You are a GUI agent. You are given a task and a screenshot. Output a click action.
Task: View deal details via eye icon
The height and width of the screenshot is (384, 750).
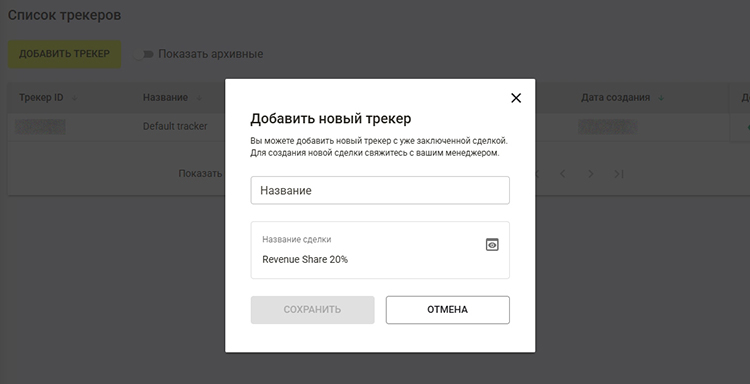tap(492, 245)
